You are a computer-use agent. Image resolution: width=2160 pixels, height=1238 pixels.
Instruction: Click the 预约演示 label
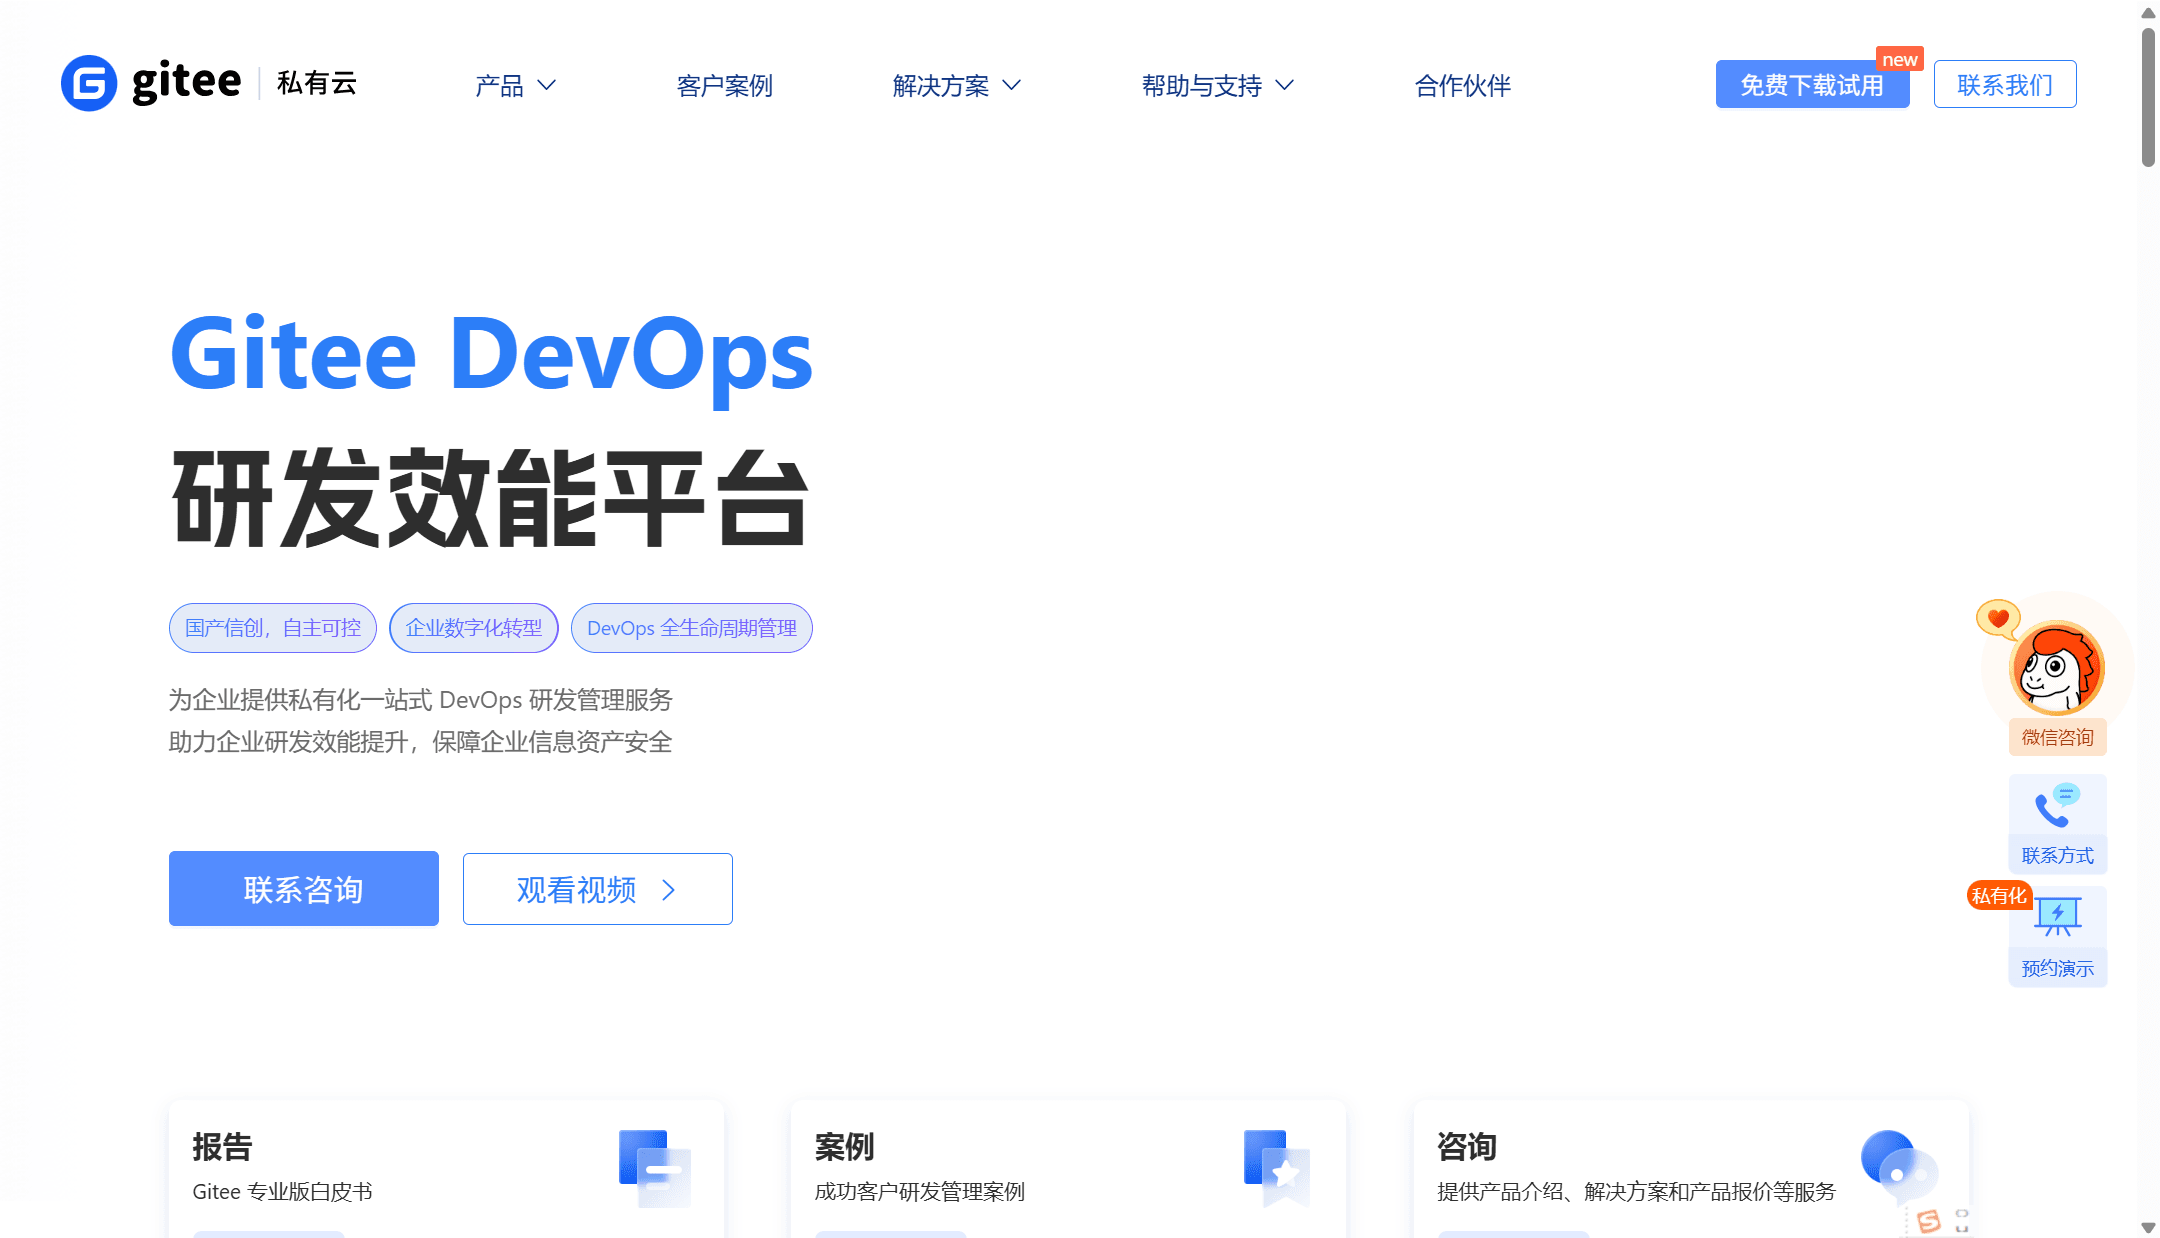coord(2057,968)
